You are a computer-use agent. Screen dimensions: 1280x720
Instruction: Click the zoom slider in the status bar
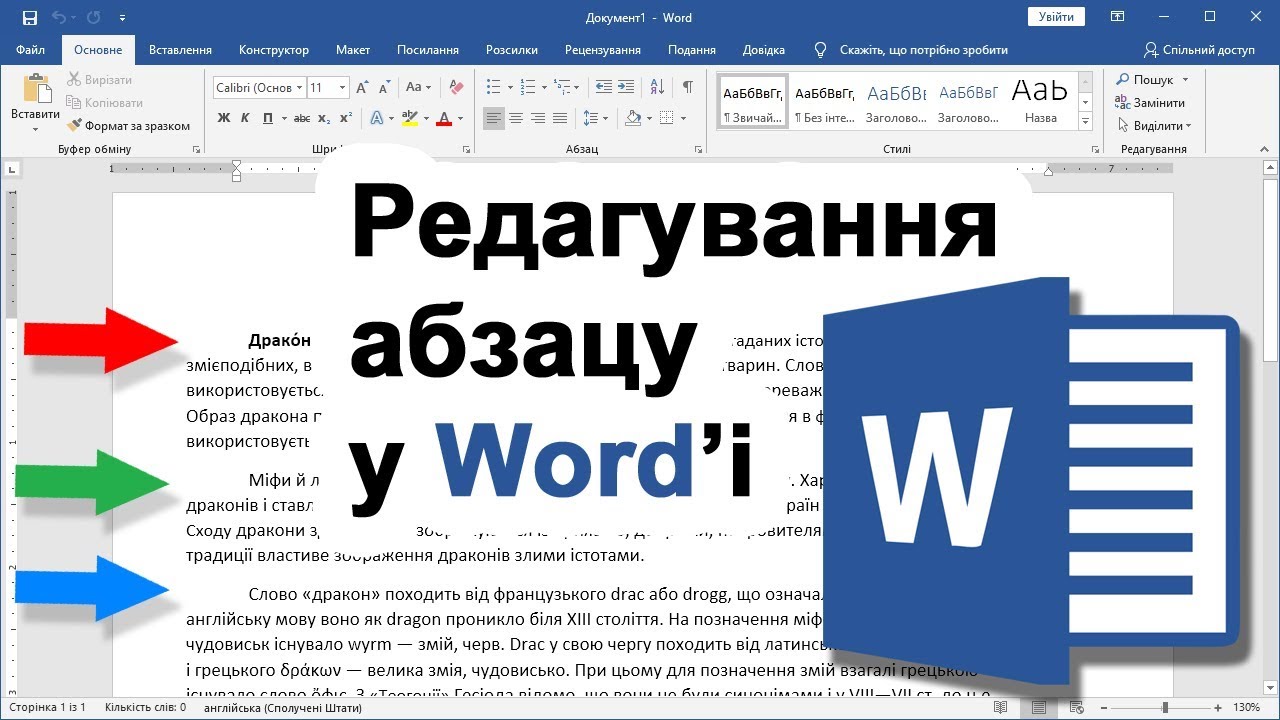(1163, 707)
